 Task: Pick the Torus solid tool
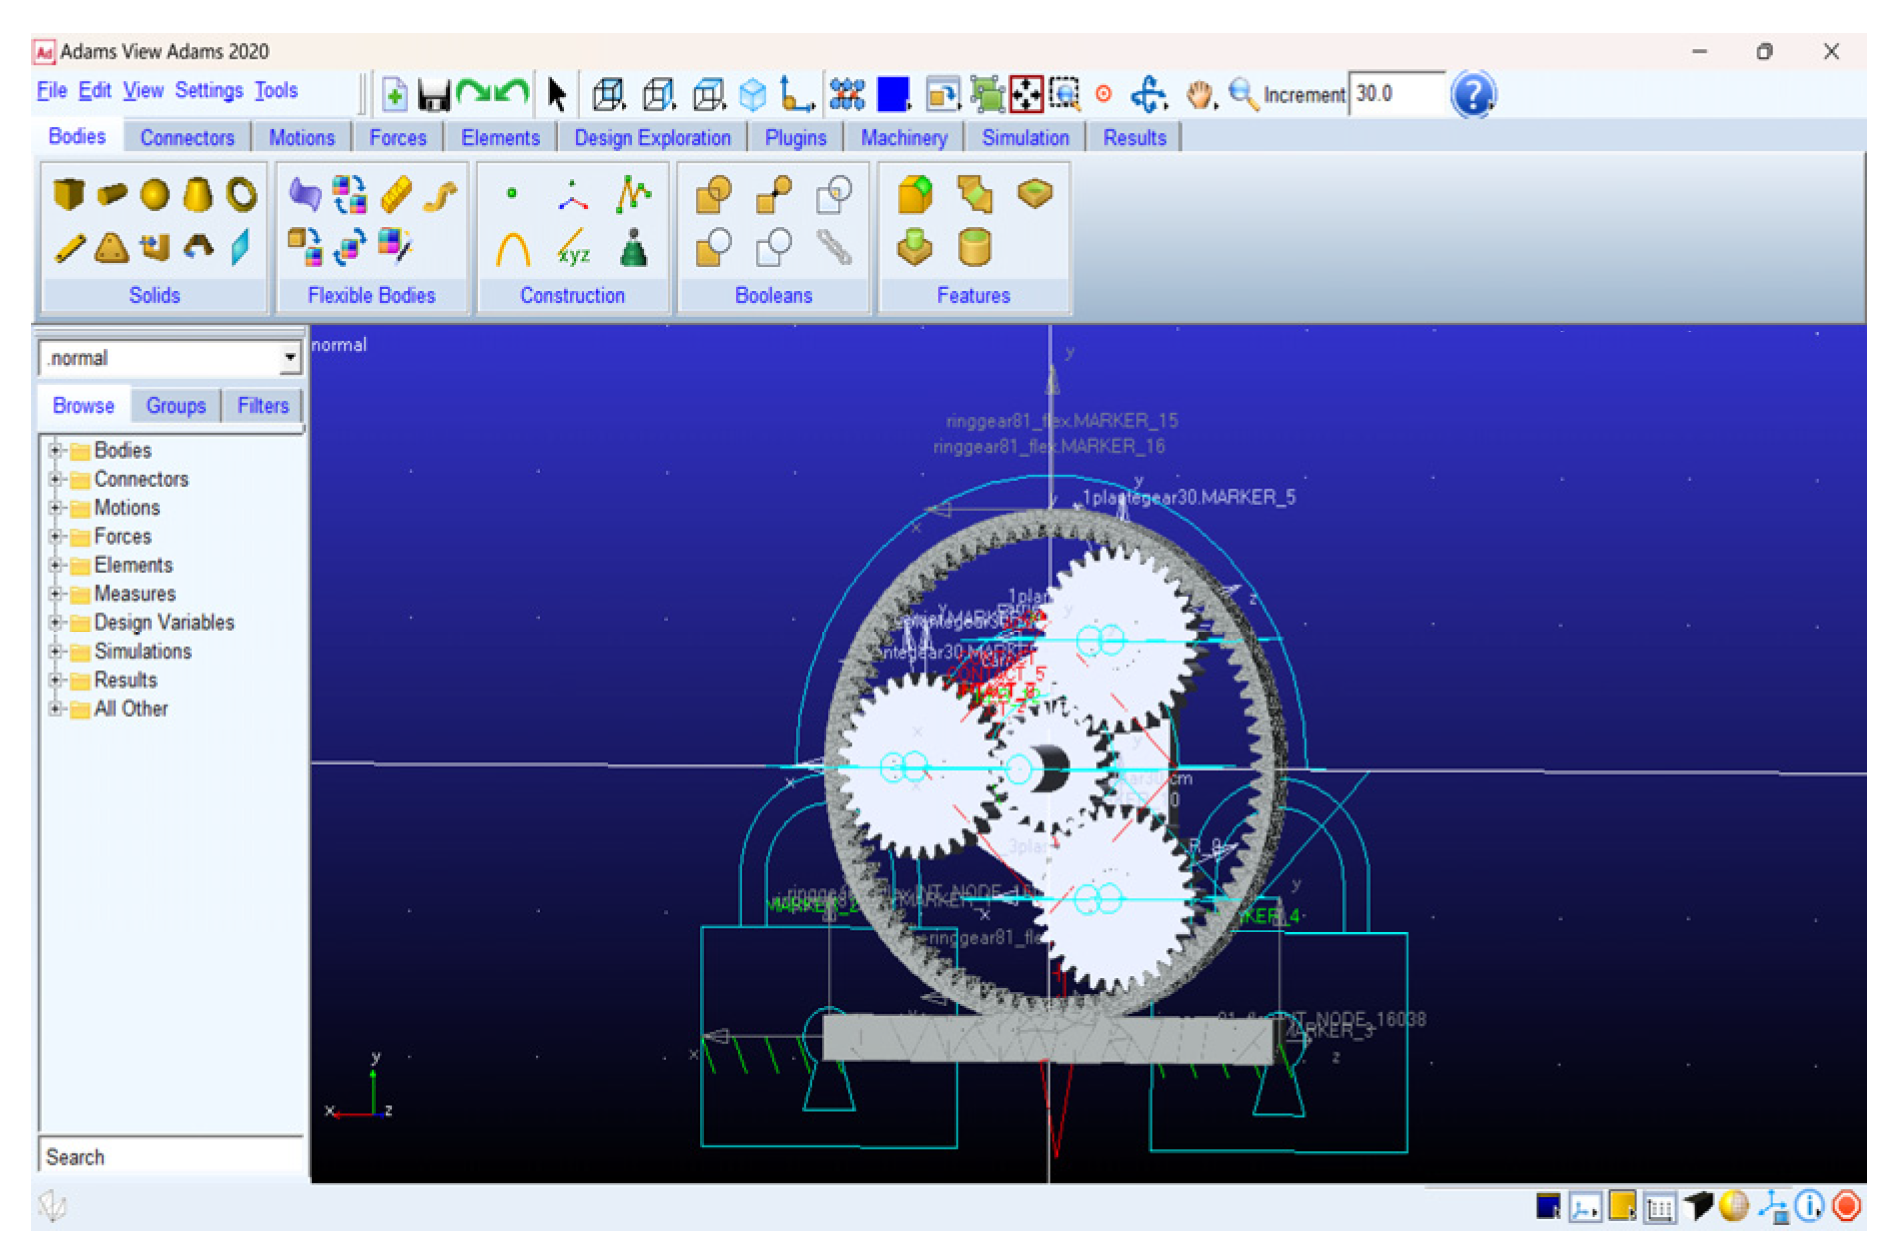click(x=241, y=194)
